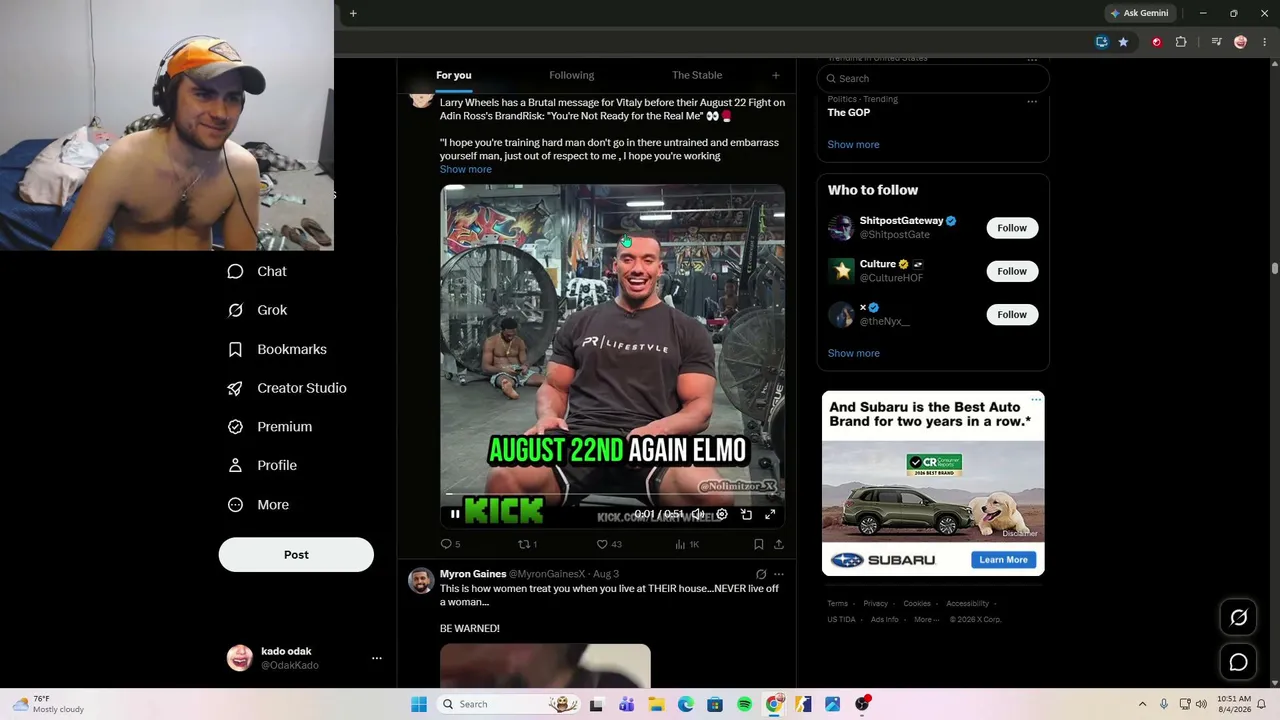Image resolution: width=1280 pixels, height=720 pixels.
Task: Enter fullscreen on the video player
Action: coord(770,514)
